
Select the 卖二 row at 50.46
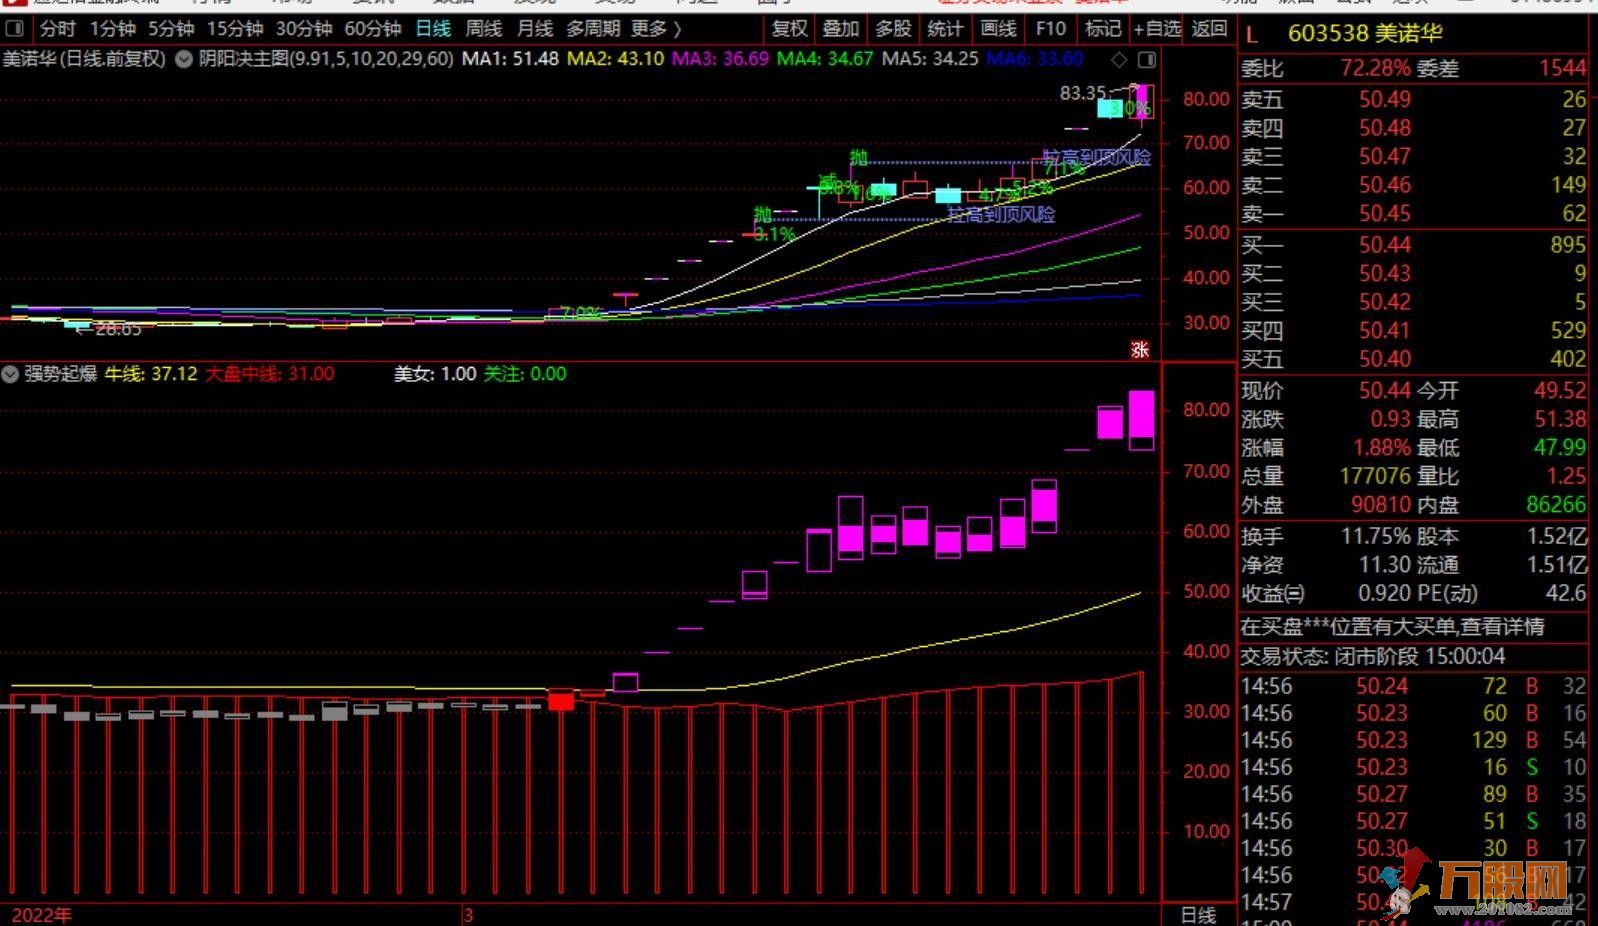coord(1414,185)
